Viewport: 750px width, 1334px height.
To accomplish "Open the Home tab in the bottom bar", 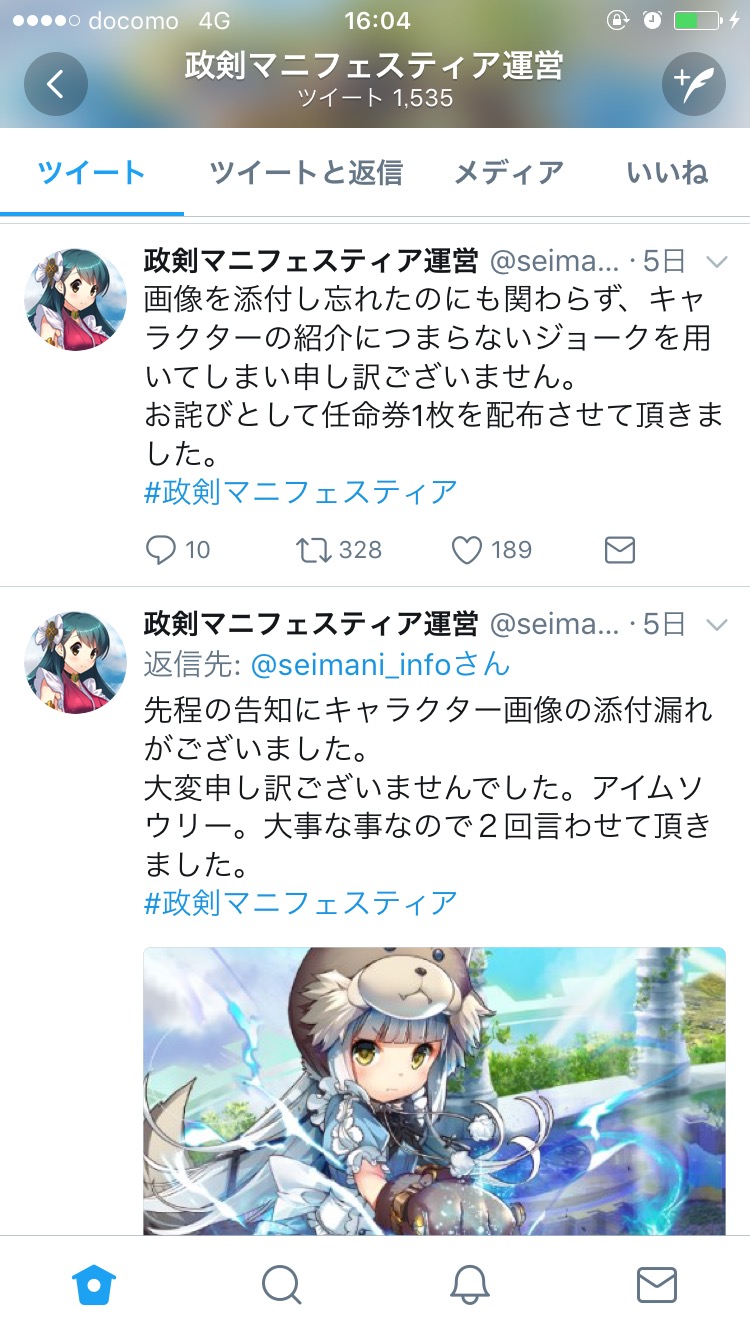I will [95, 1284].
